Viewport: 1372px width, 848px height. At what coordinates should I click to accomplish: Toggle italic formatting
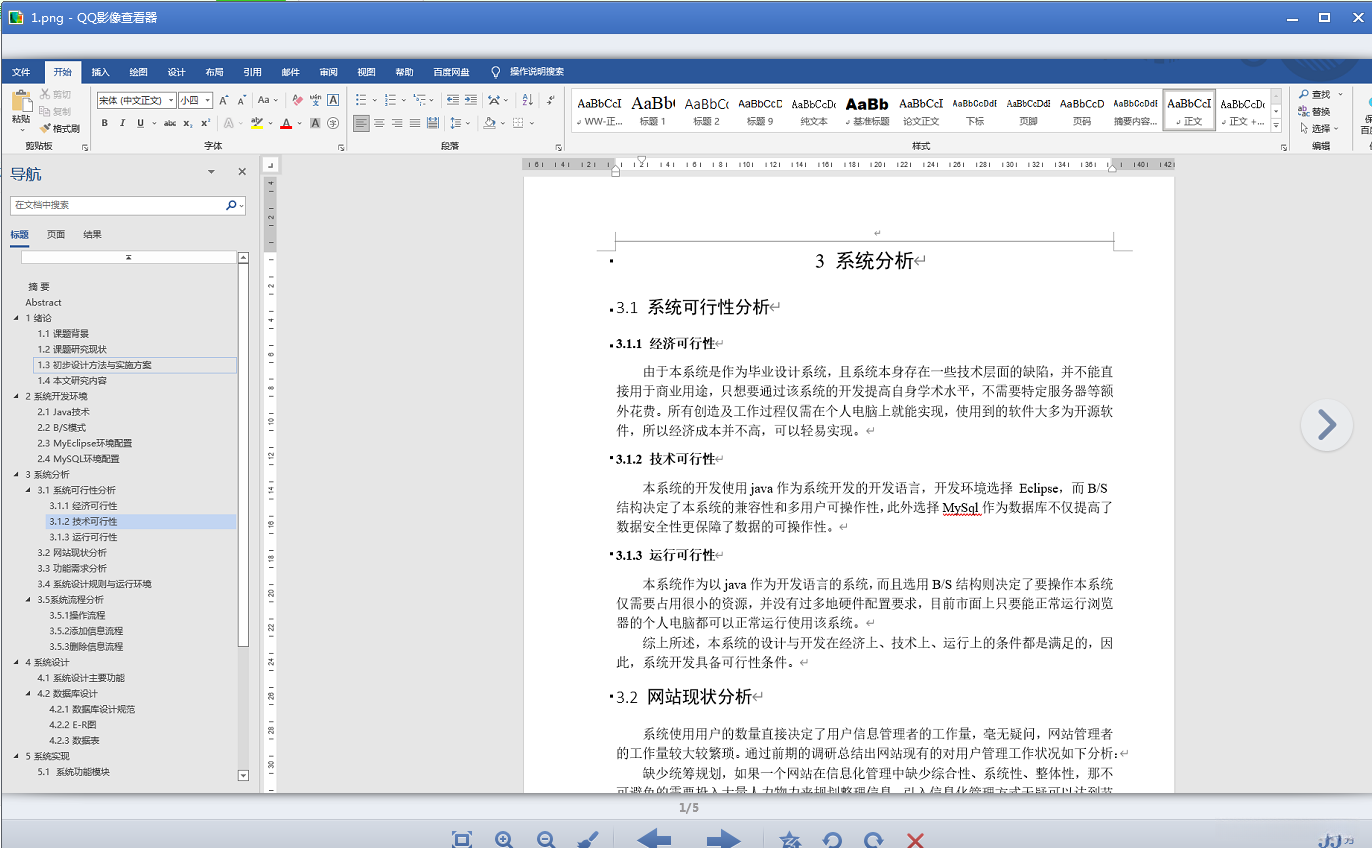point(122,123)
